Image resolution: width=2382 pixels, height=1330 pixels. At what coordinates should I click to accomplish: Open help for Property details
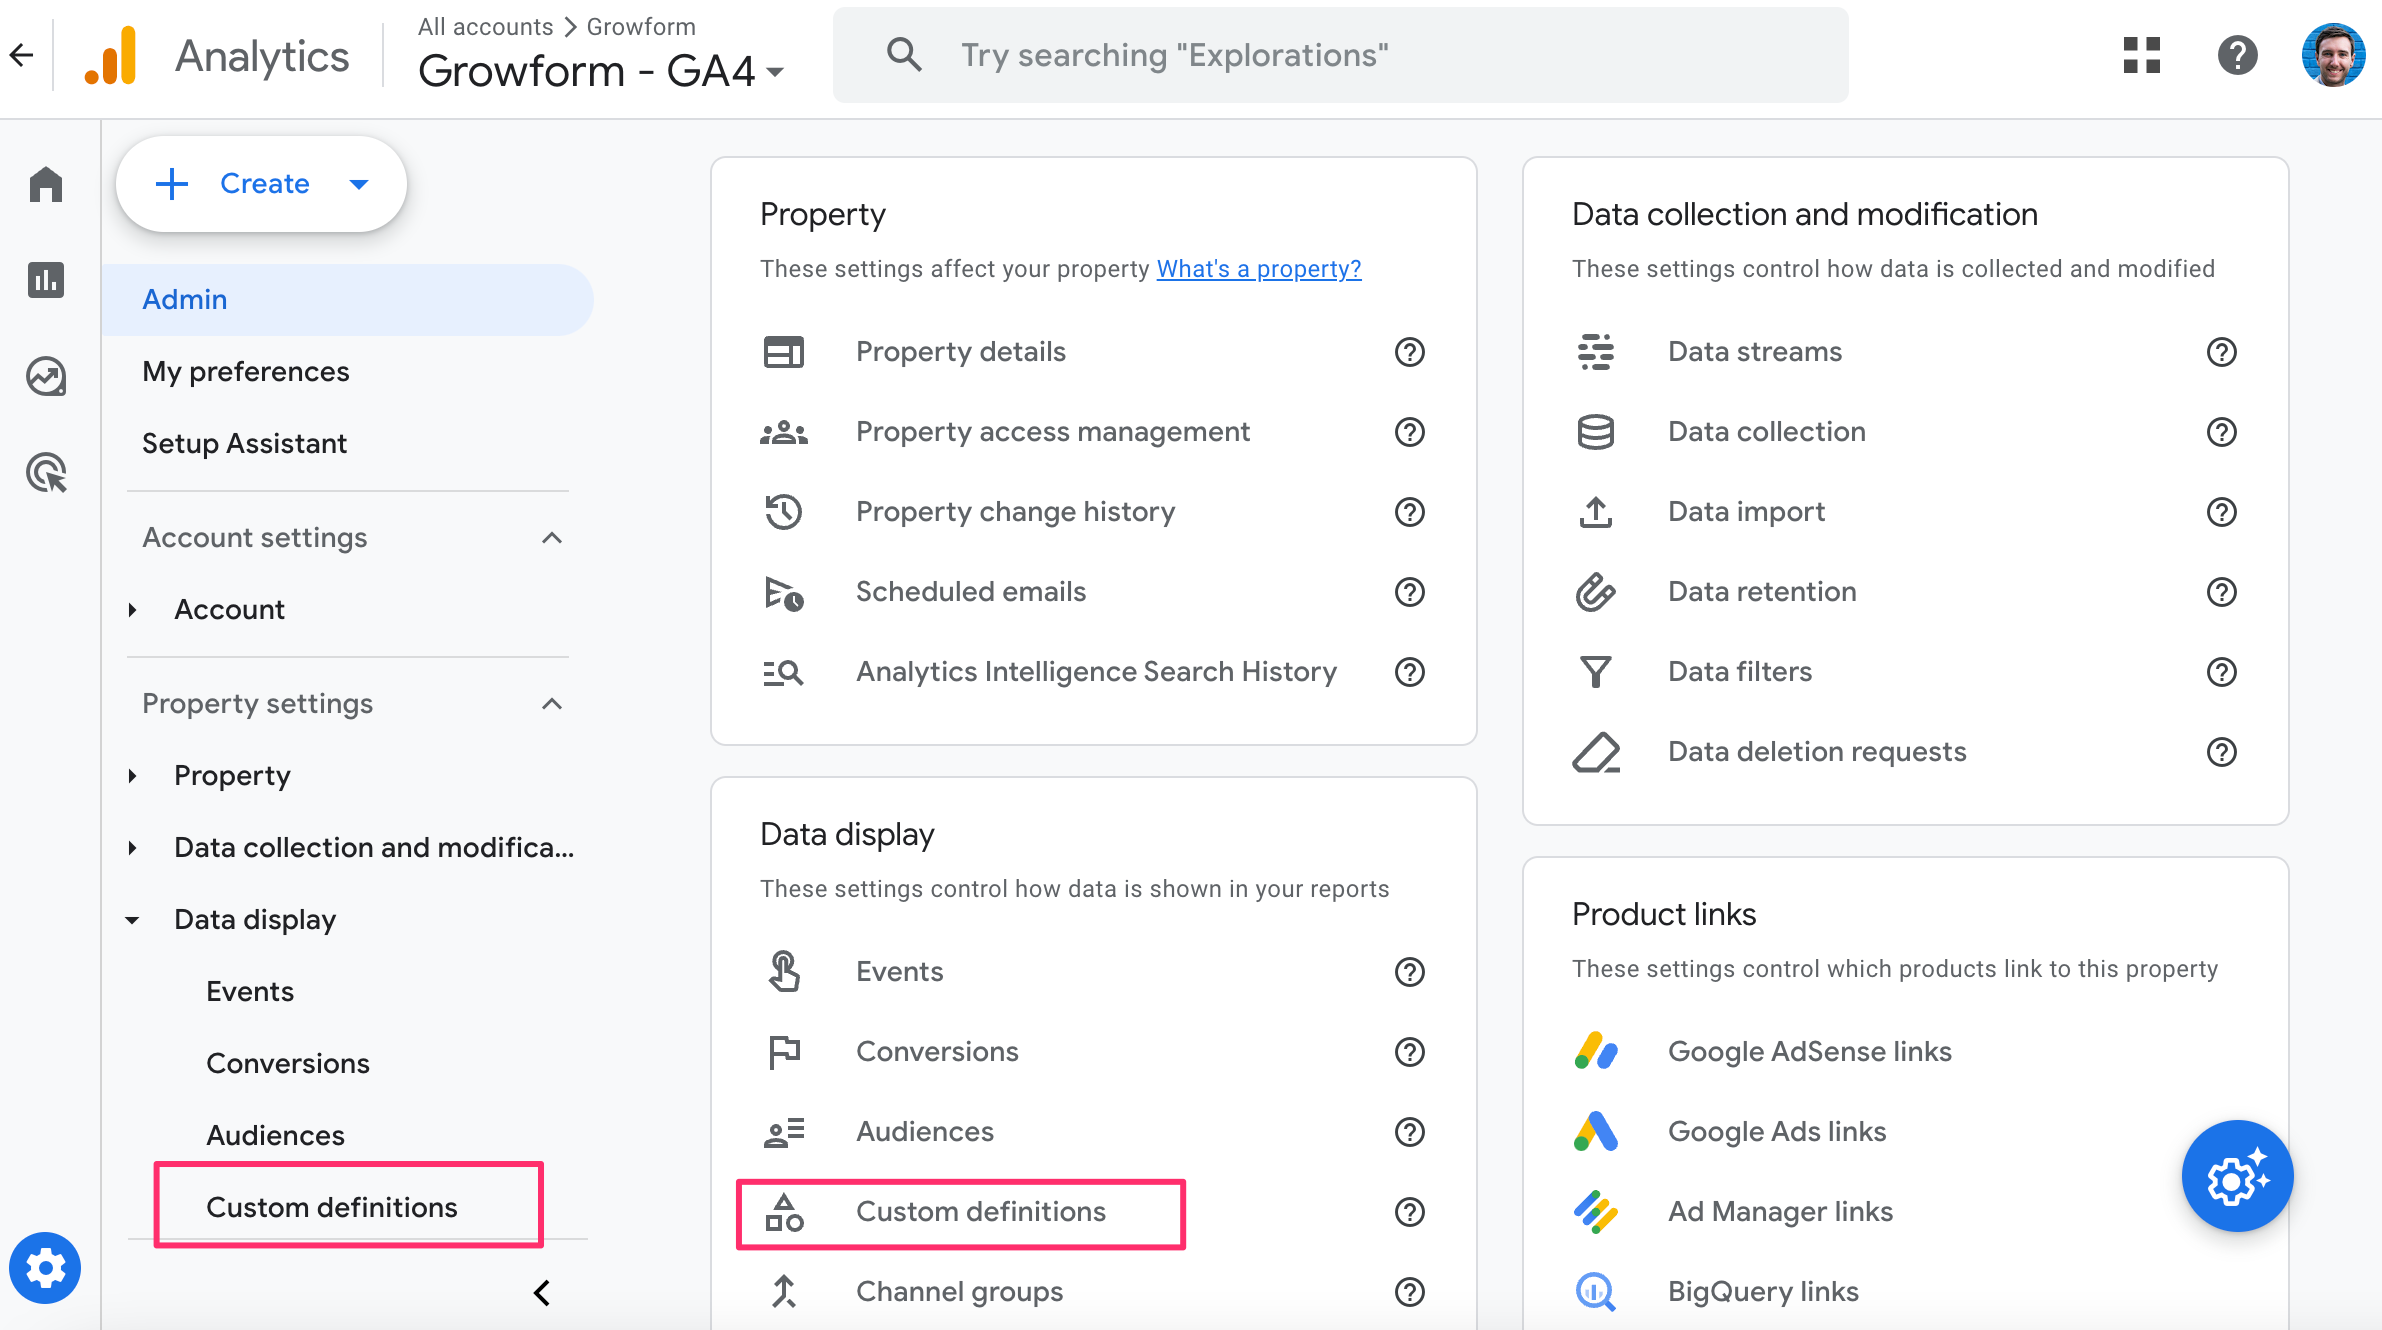(x=1410, y=352)
